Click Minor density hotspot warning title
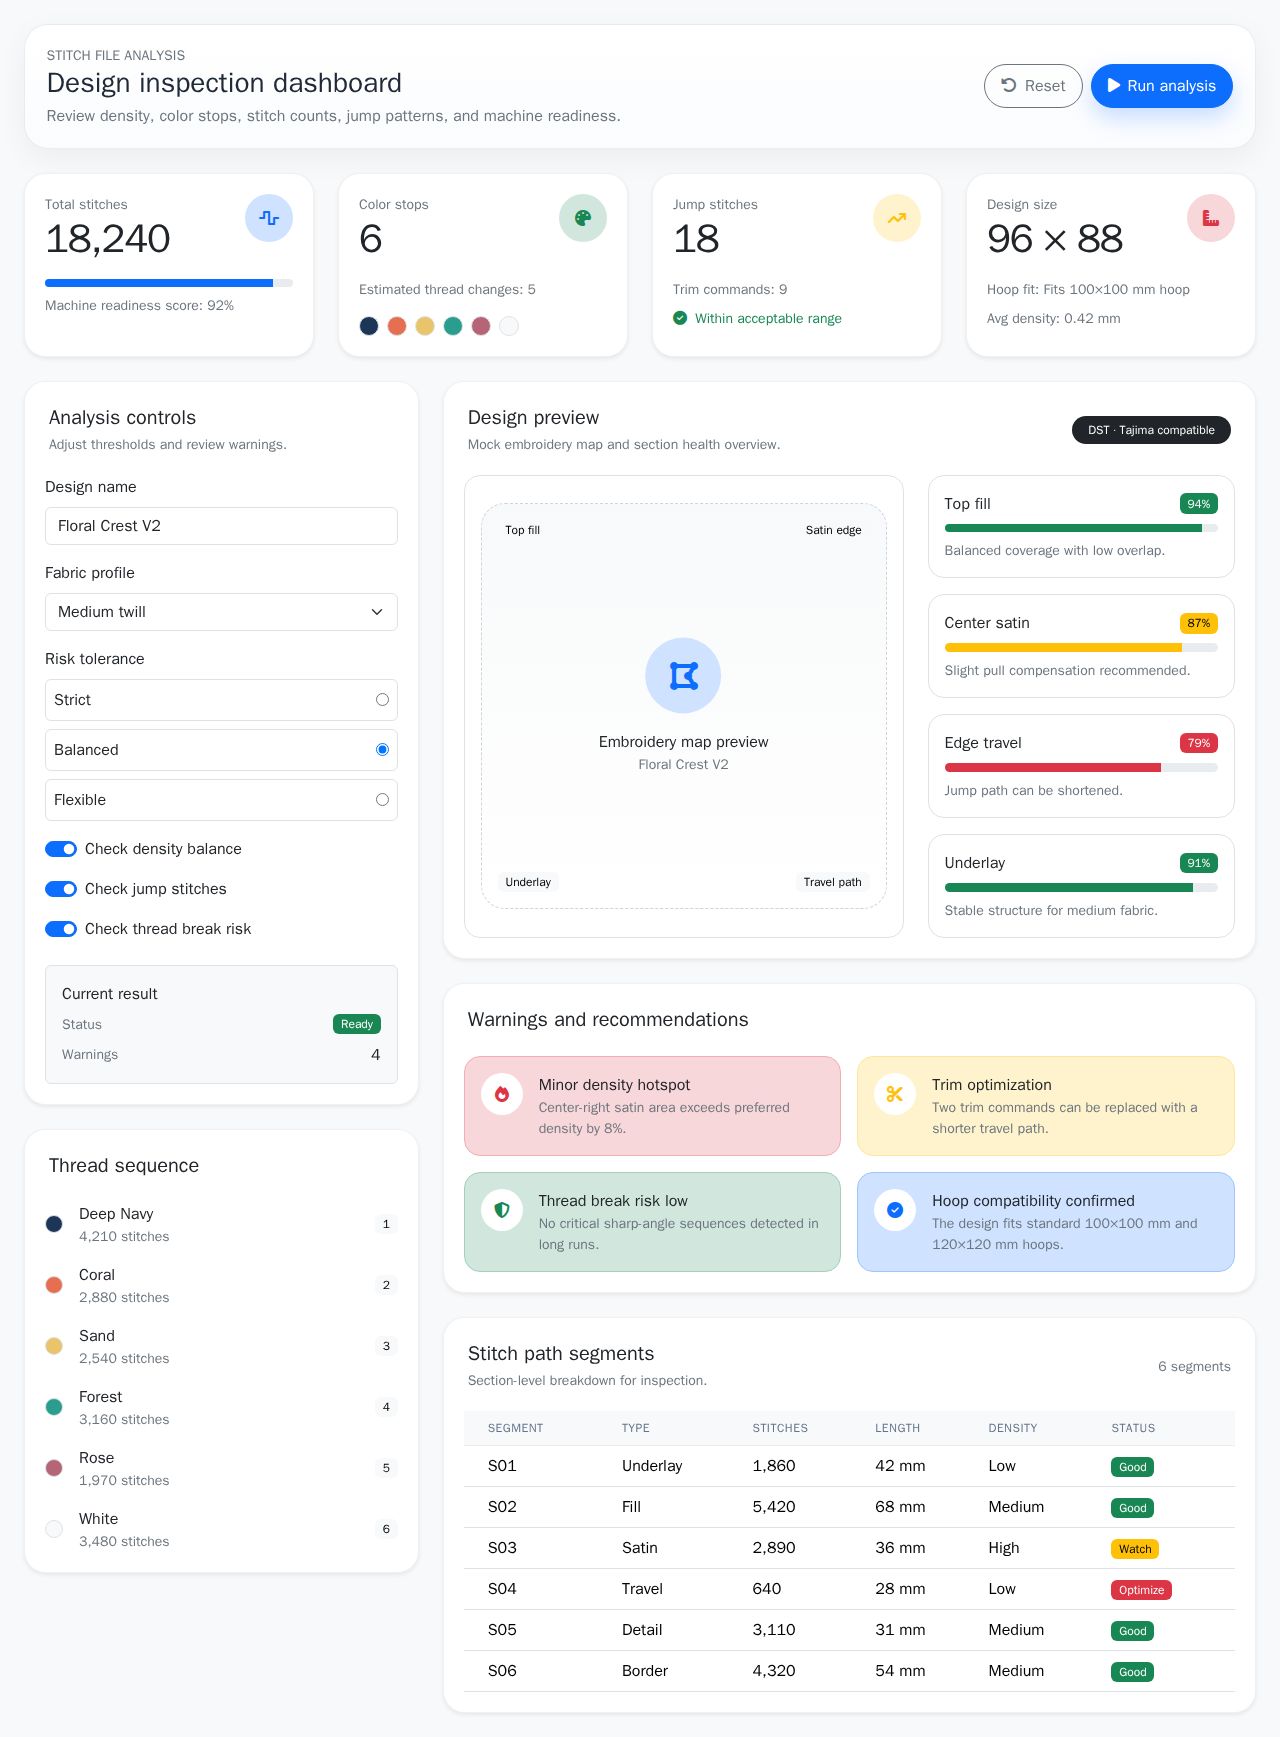 tap(614, 1085)
